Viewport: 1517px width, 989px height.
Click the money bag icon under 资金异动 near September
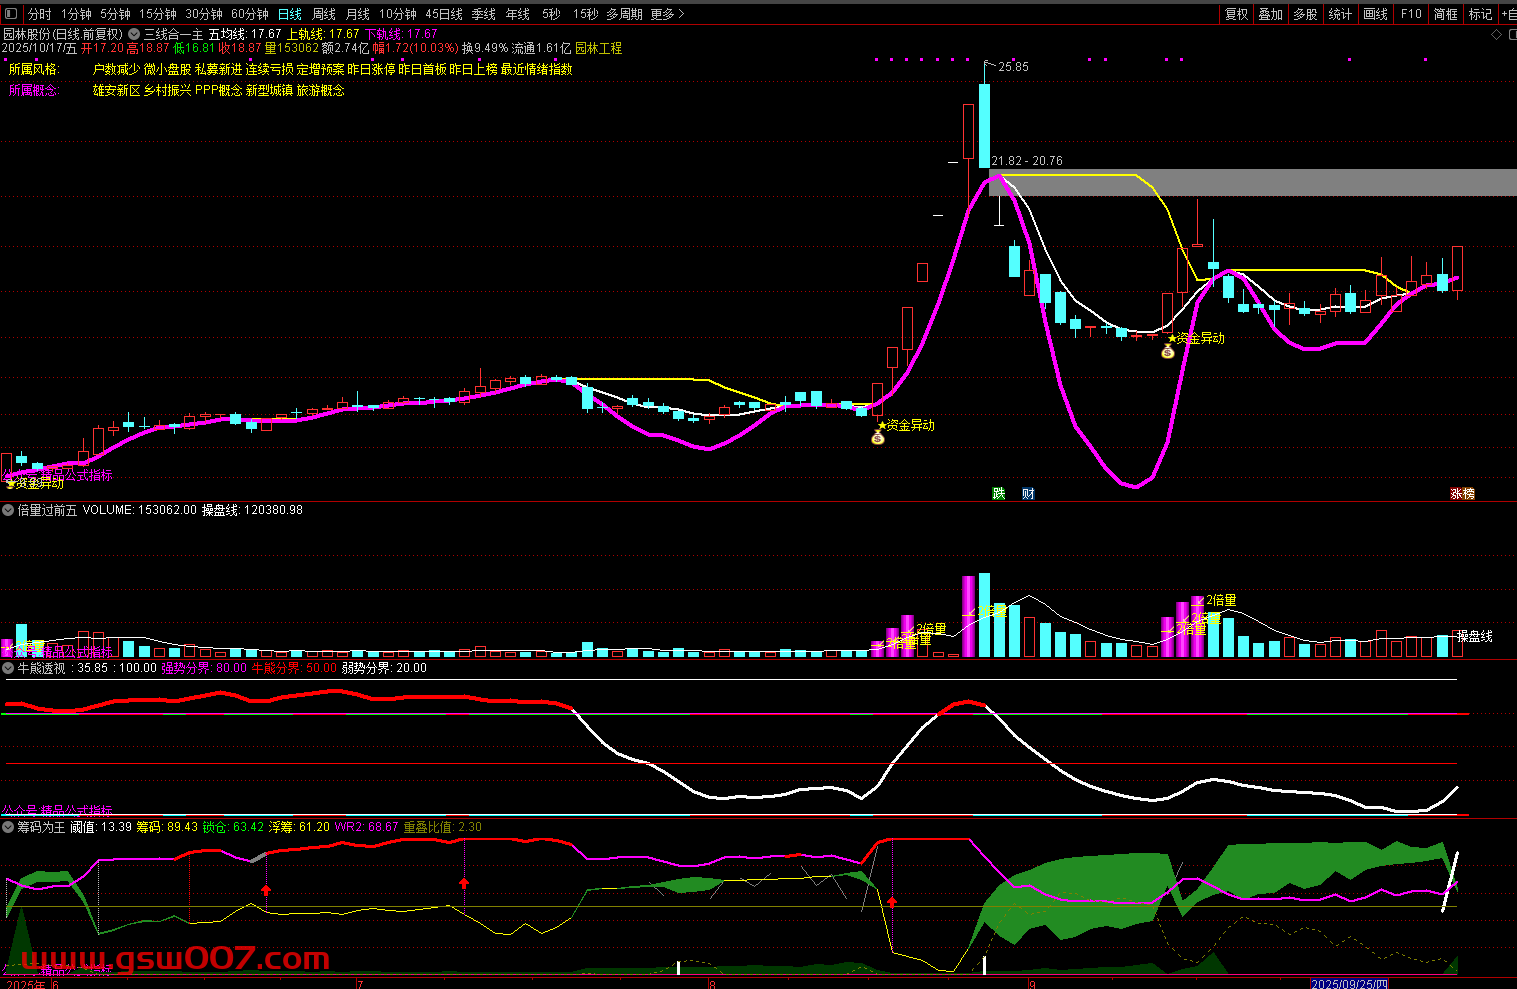[1167, 352]
